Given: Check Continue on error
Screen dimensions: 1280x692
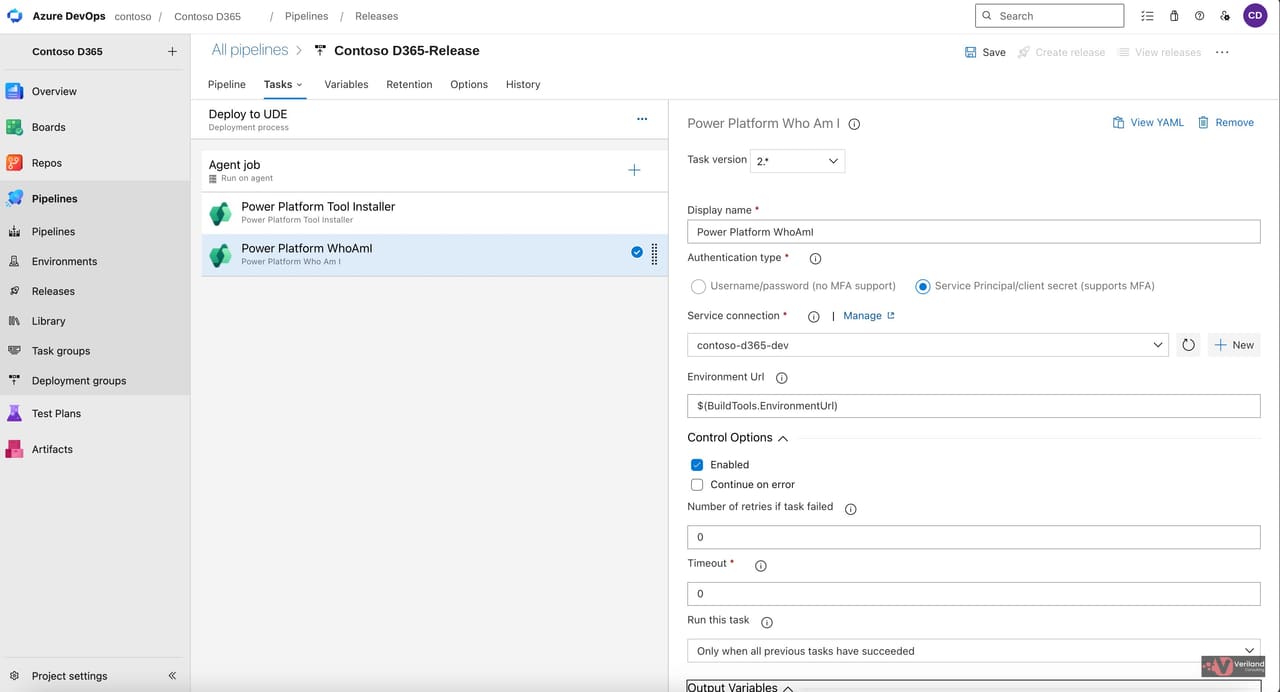Looking at the screenshot, I should click(x=697, y=485).
